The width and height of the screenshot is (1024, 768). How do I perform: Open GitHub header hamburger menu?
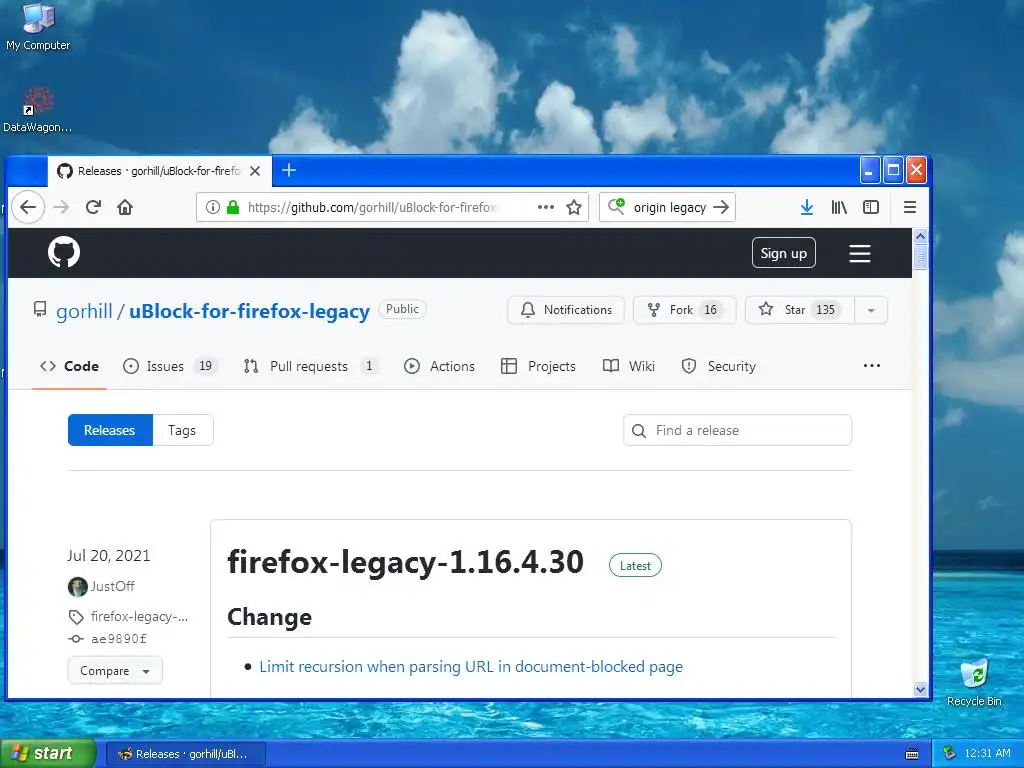pyautogui.click(x=859, y=253)
